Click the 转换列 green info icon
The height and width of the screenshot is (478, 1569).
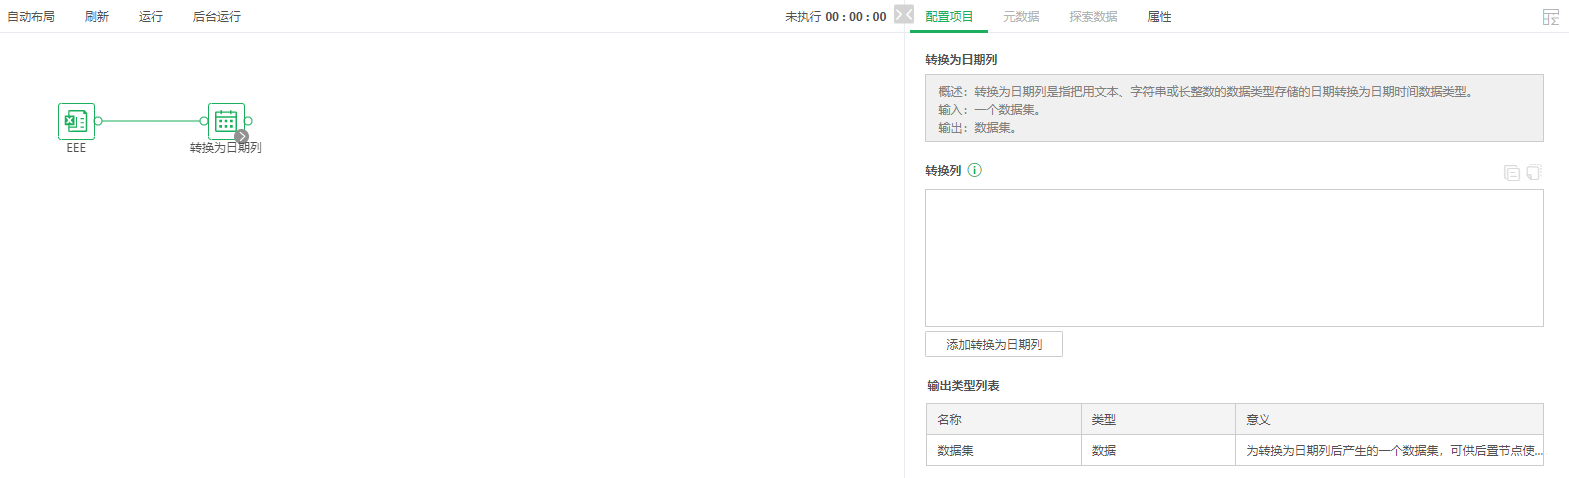pyautogui.click(x=975, y=170)
